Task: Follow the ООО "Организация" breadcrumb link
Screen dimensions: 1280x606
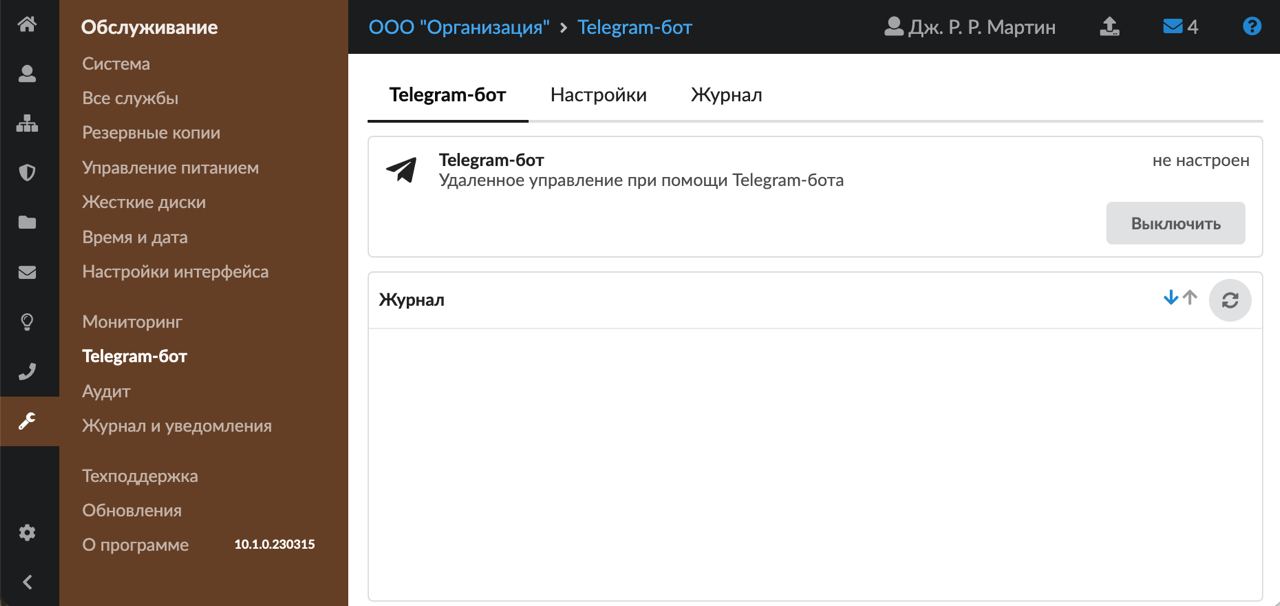Action: 459,27
